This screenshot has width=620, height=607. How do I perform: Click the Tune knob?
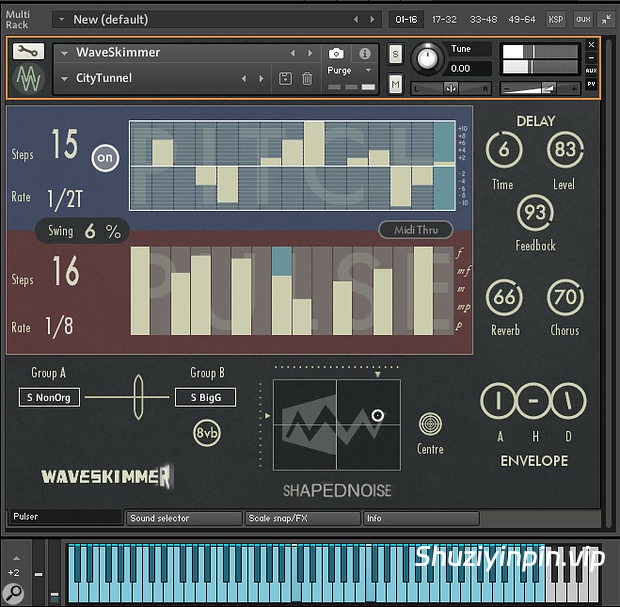427,59
